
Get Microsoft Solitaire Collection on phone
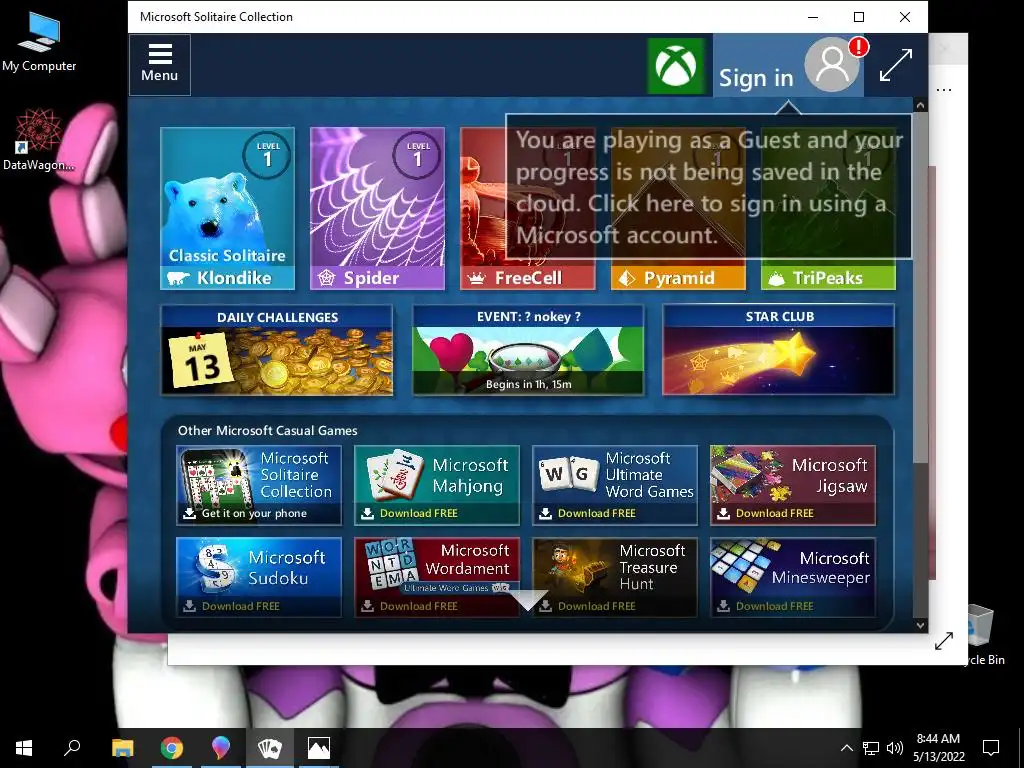pos(259,485)
